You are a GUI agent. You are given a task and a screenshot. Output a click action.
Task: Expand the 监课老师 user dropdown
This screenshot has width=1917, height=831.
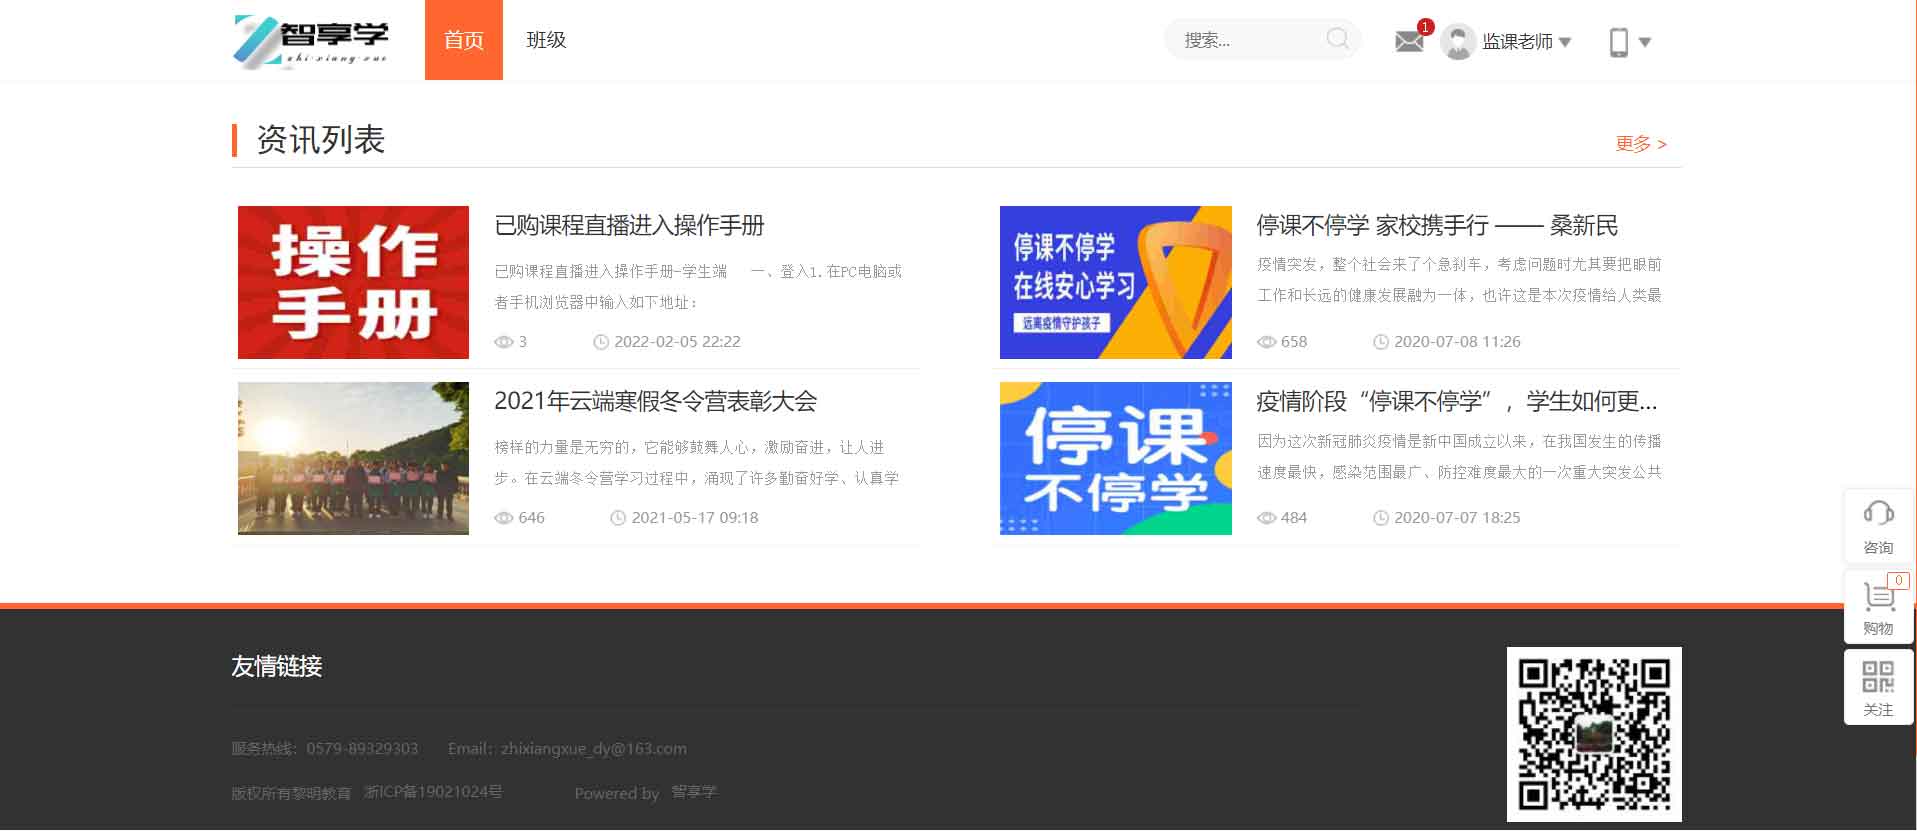pos(1526,42)
